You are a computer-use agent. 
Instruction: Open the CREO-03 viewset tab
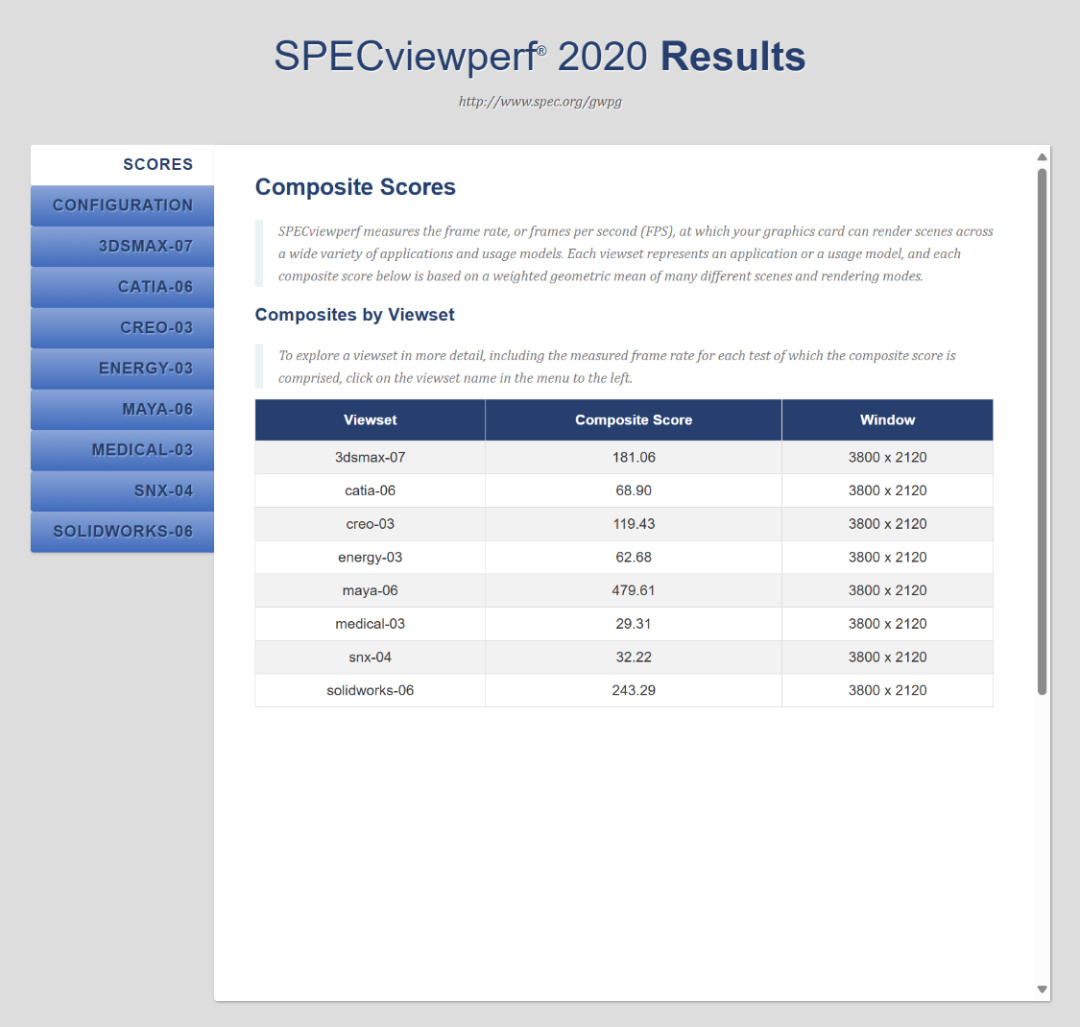click(122, 327)
